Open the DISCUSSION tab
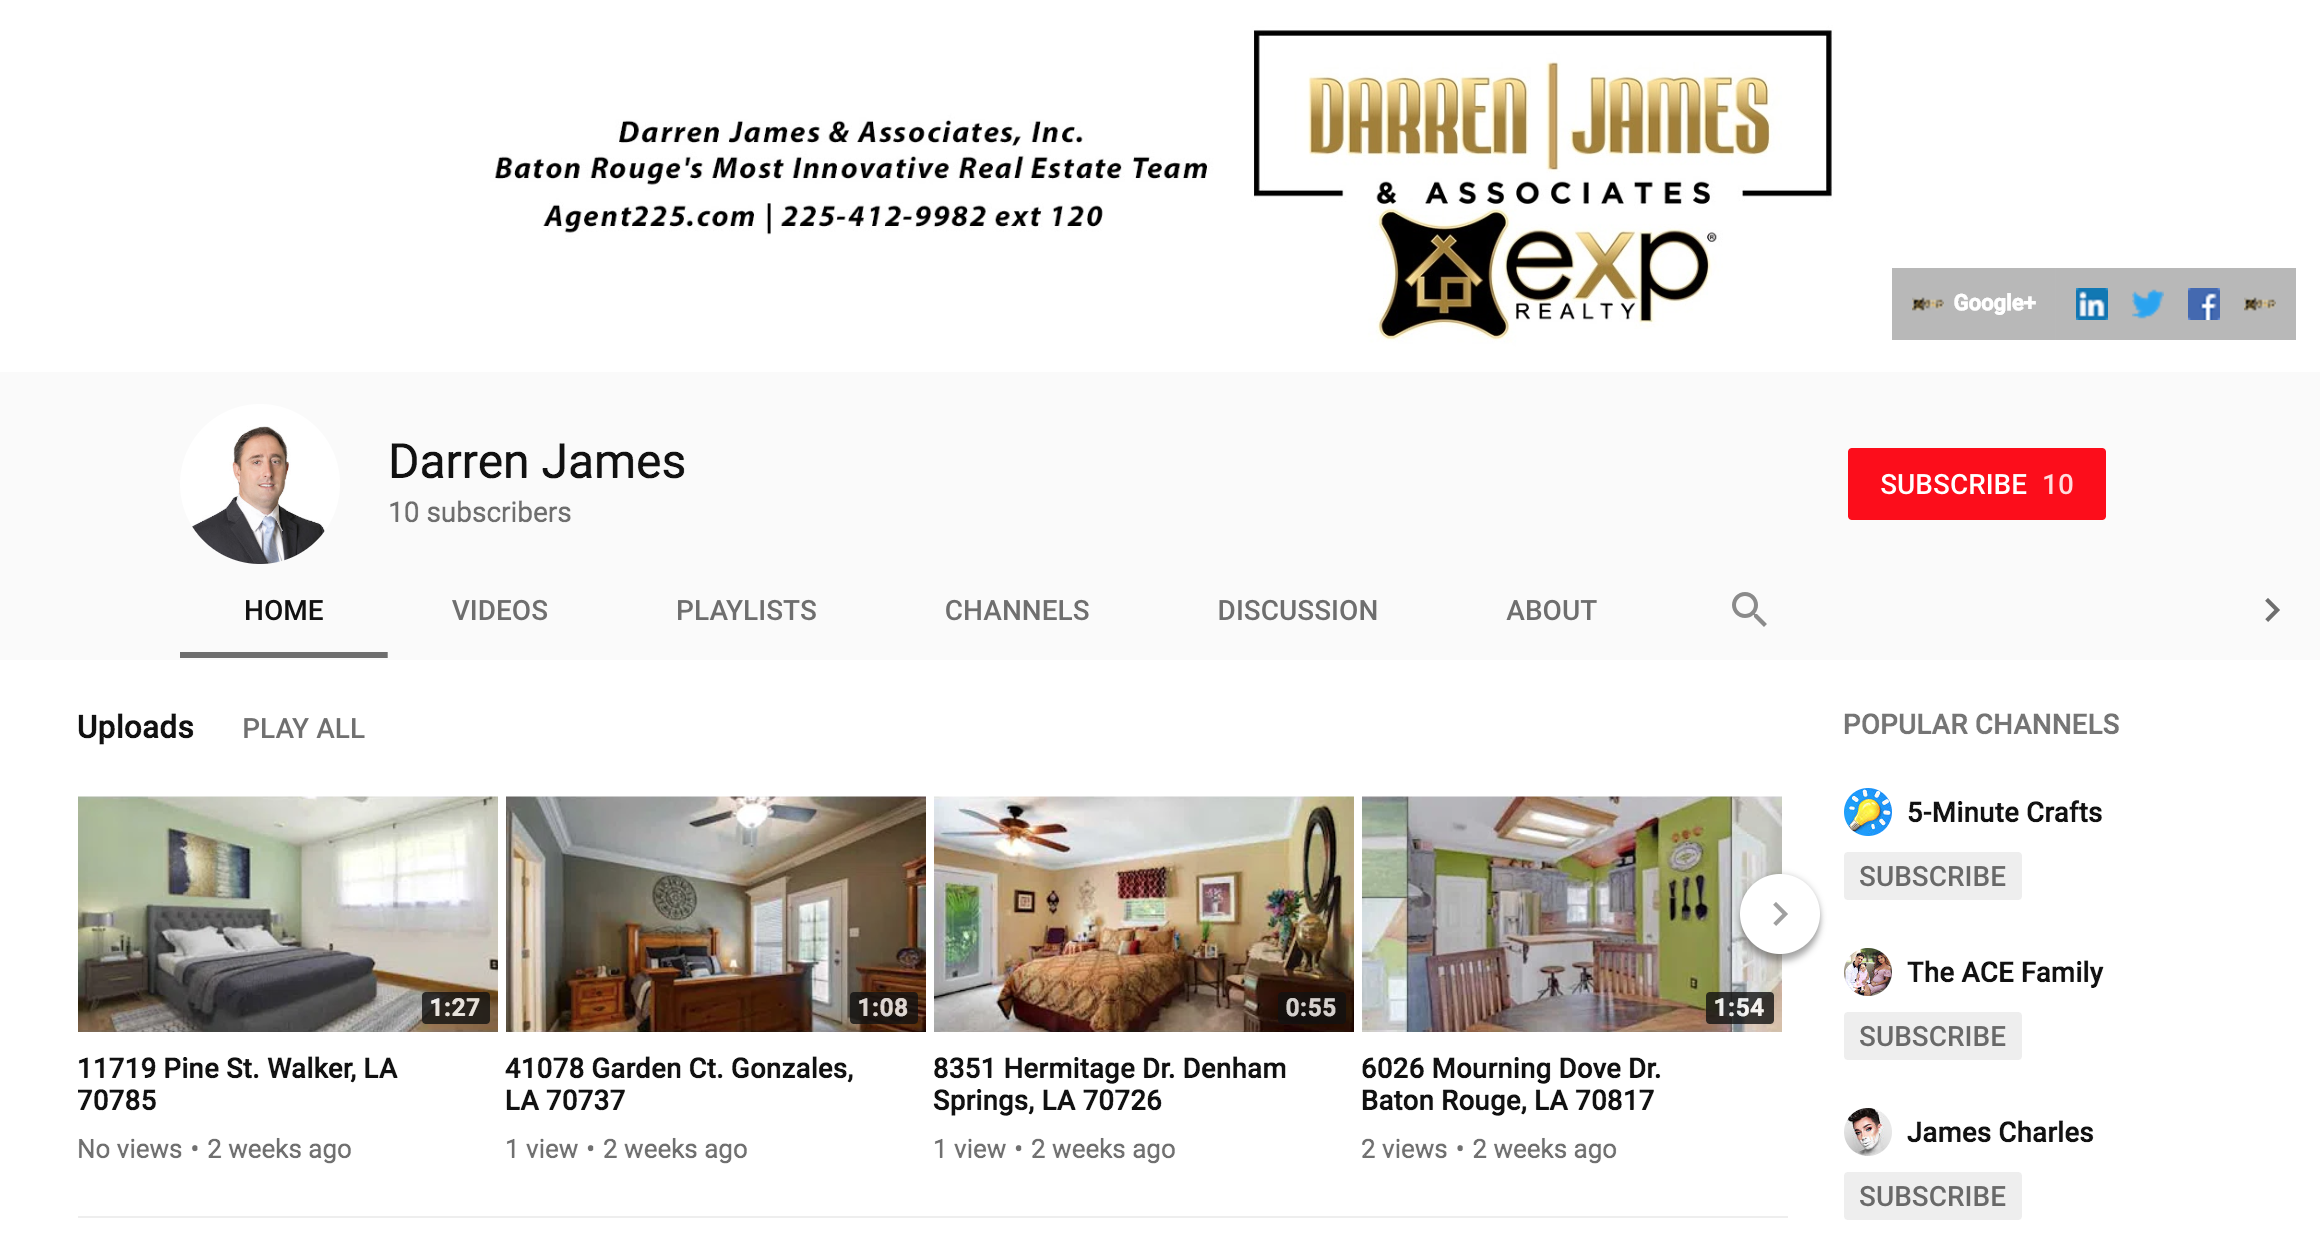This screenshot has width=2320, height=1250. (x=1297, y=610)
